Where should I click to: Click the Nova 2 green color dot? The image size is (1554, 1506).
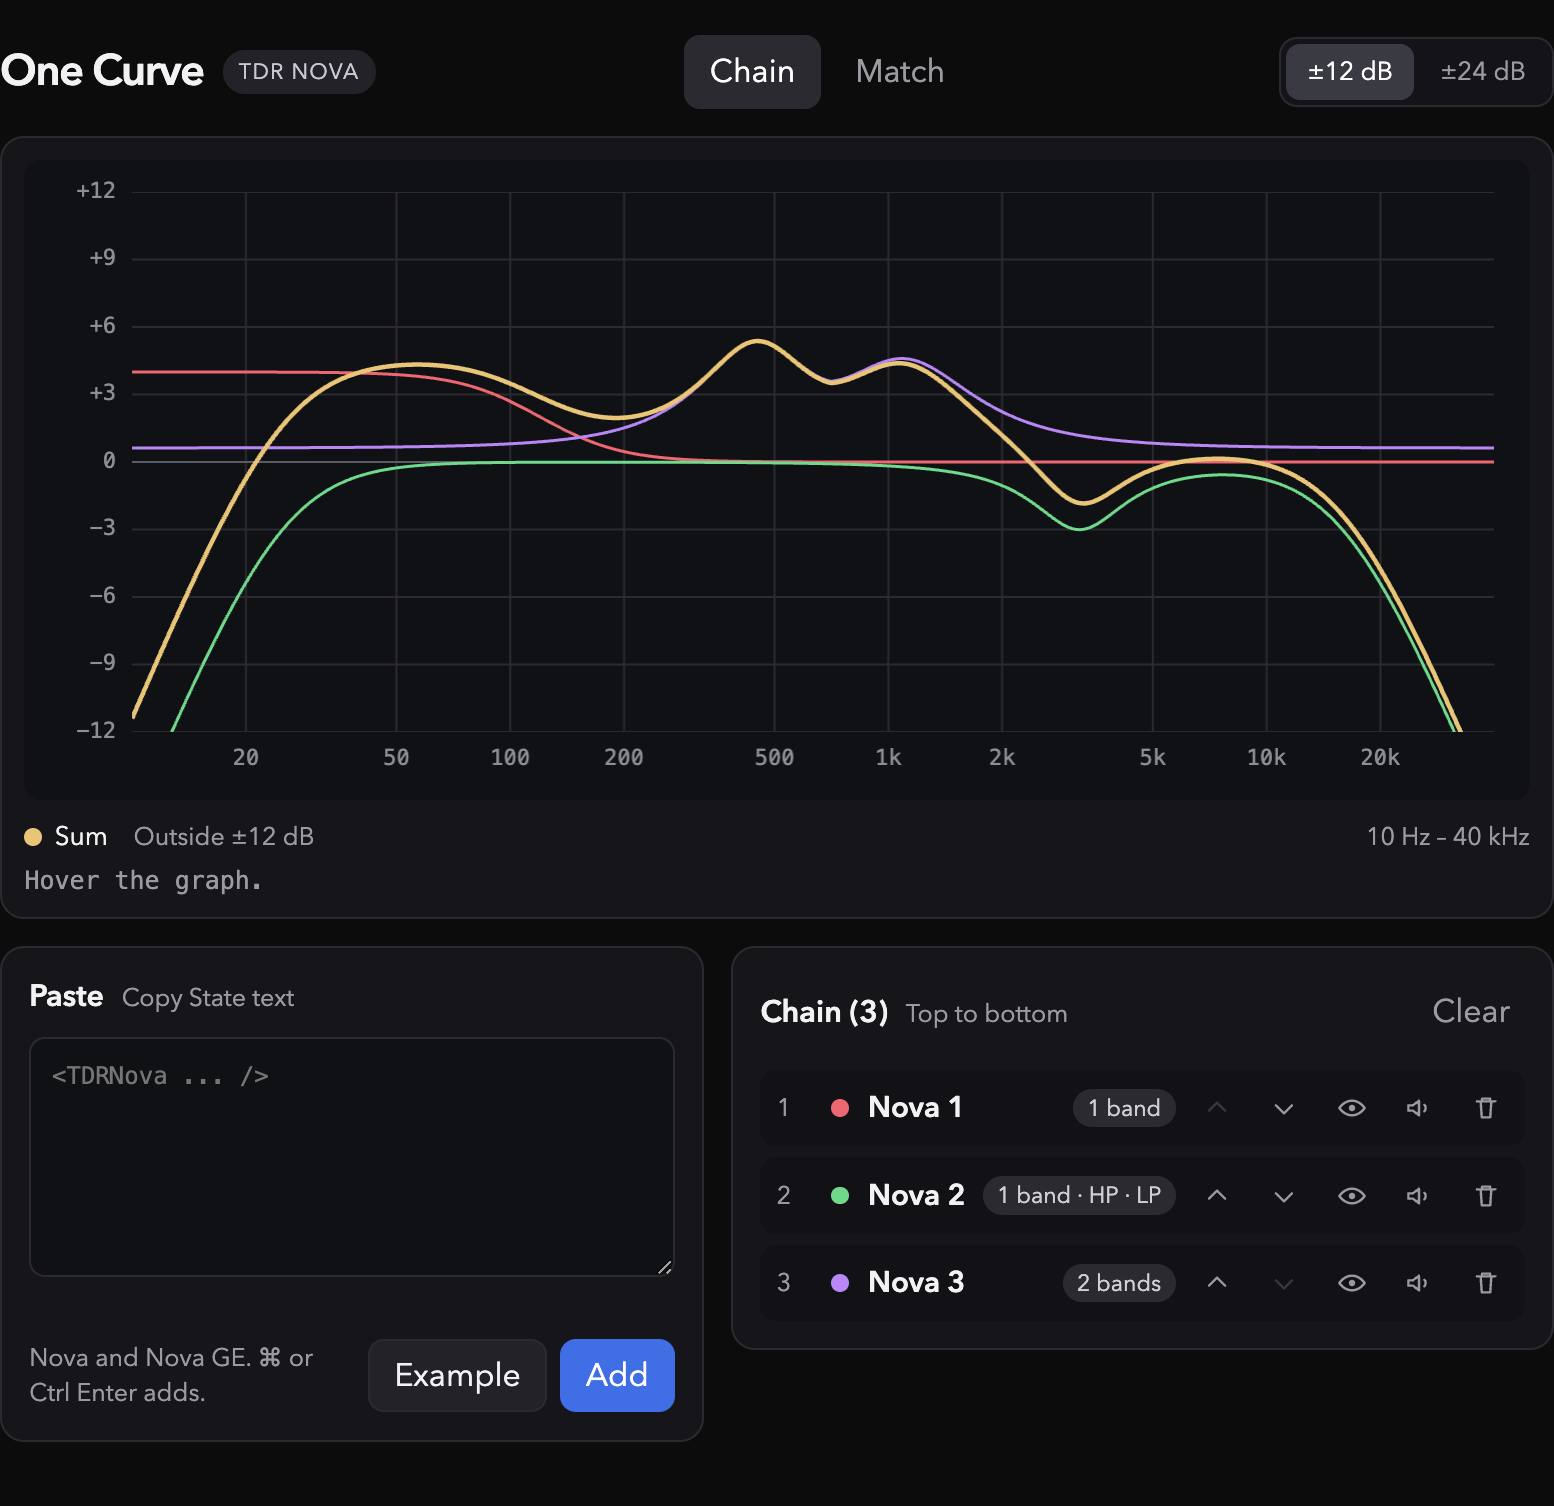click(840, 1196)
